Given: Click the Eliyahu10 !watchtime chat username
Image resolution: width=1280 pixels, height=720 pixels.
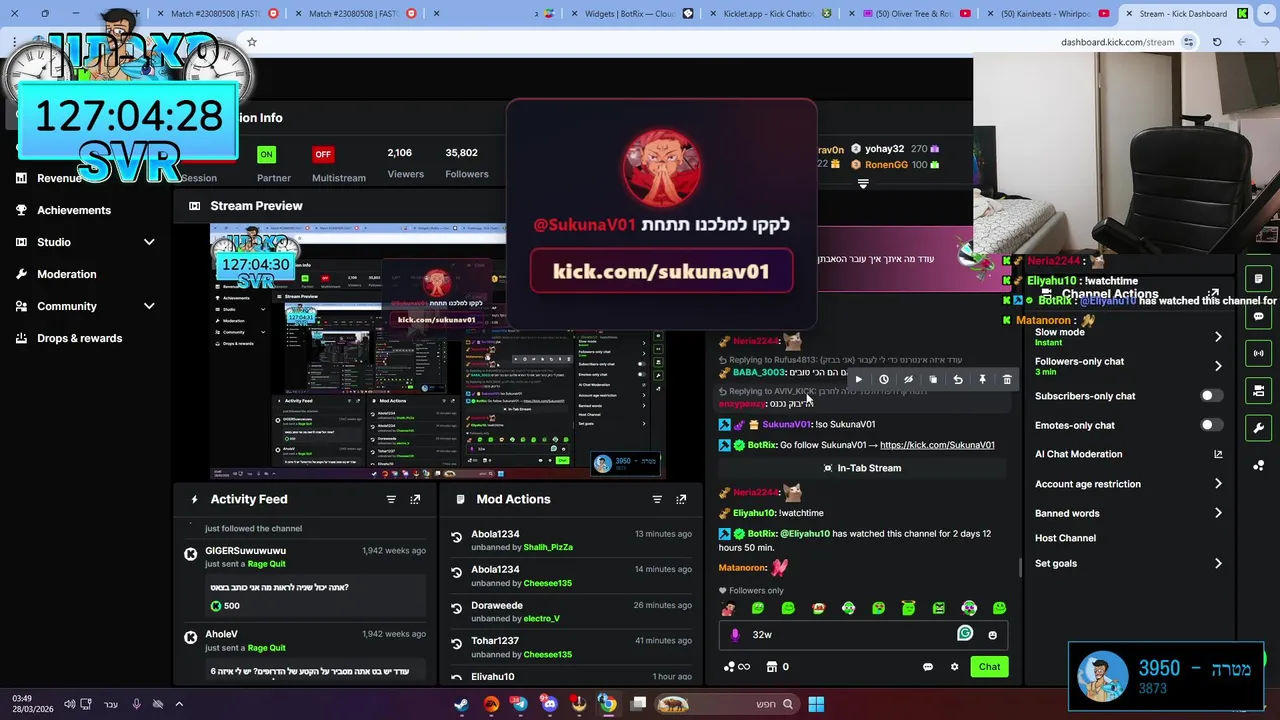Looking at the screenshot, I should click(754, 513).
